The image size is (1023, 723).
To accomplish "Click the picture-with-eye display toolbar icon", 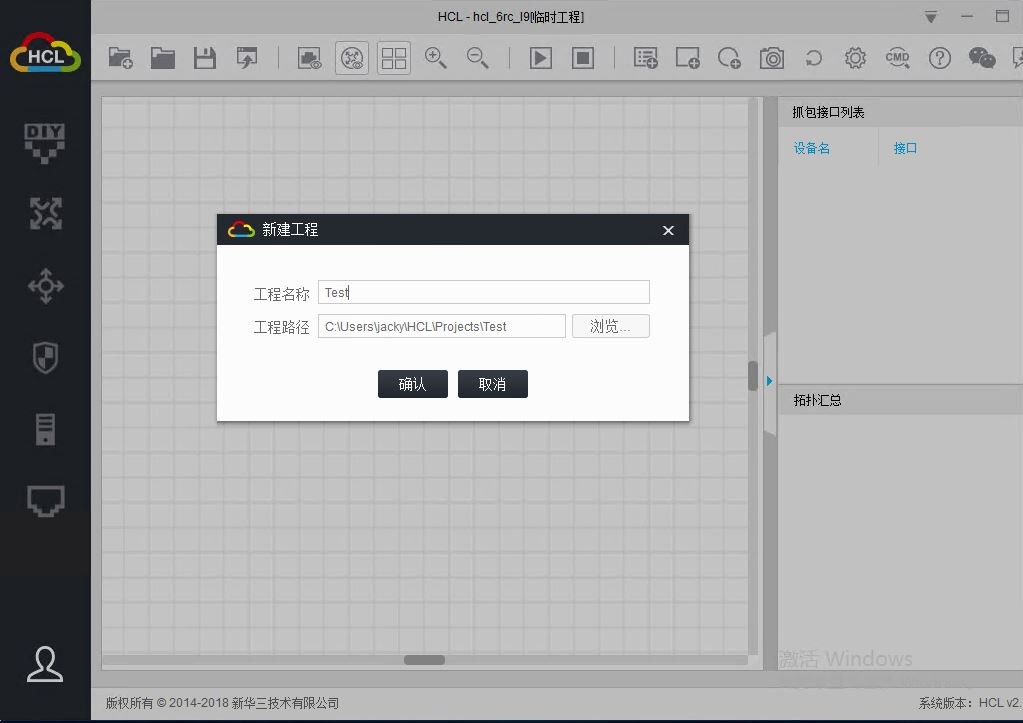I will tap(310, 58).
